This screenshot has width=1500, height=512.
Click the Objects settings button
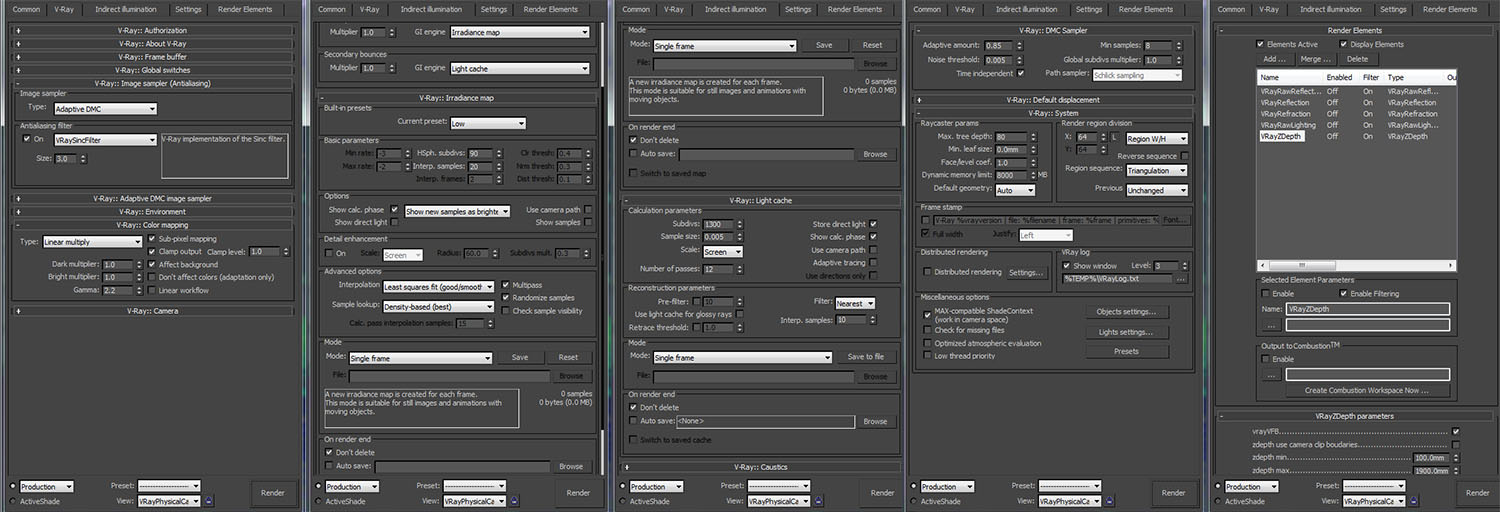(x=1126, y=312)
